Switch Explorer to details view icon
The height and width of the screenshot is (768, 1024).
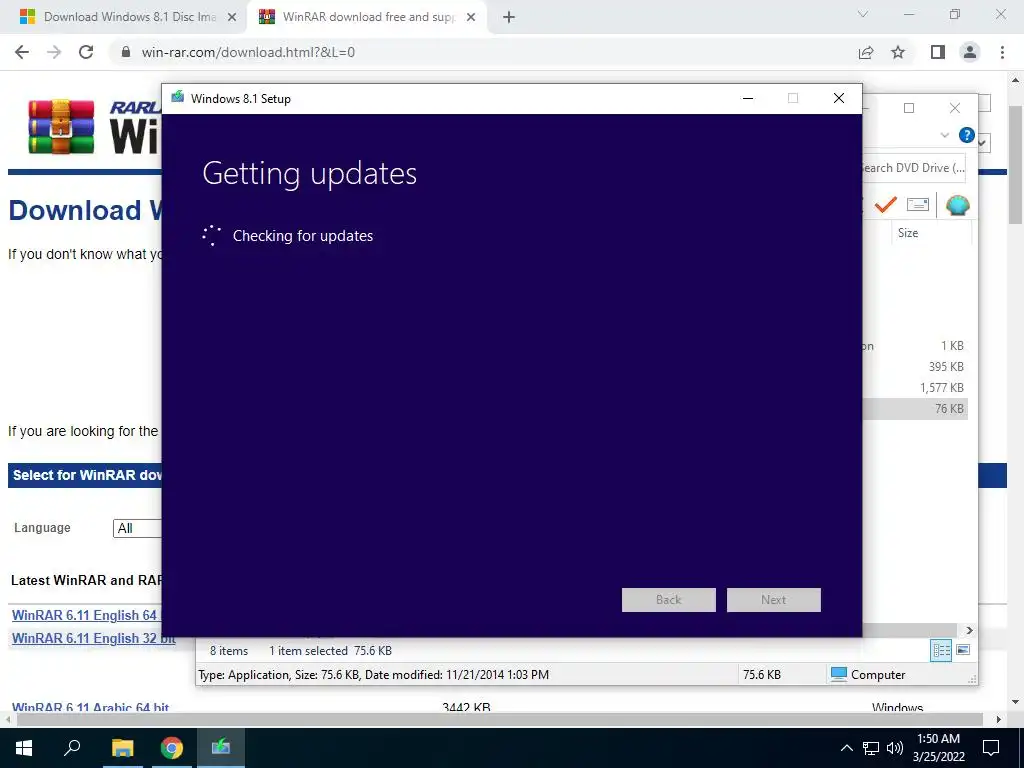point(941,650)
